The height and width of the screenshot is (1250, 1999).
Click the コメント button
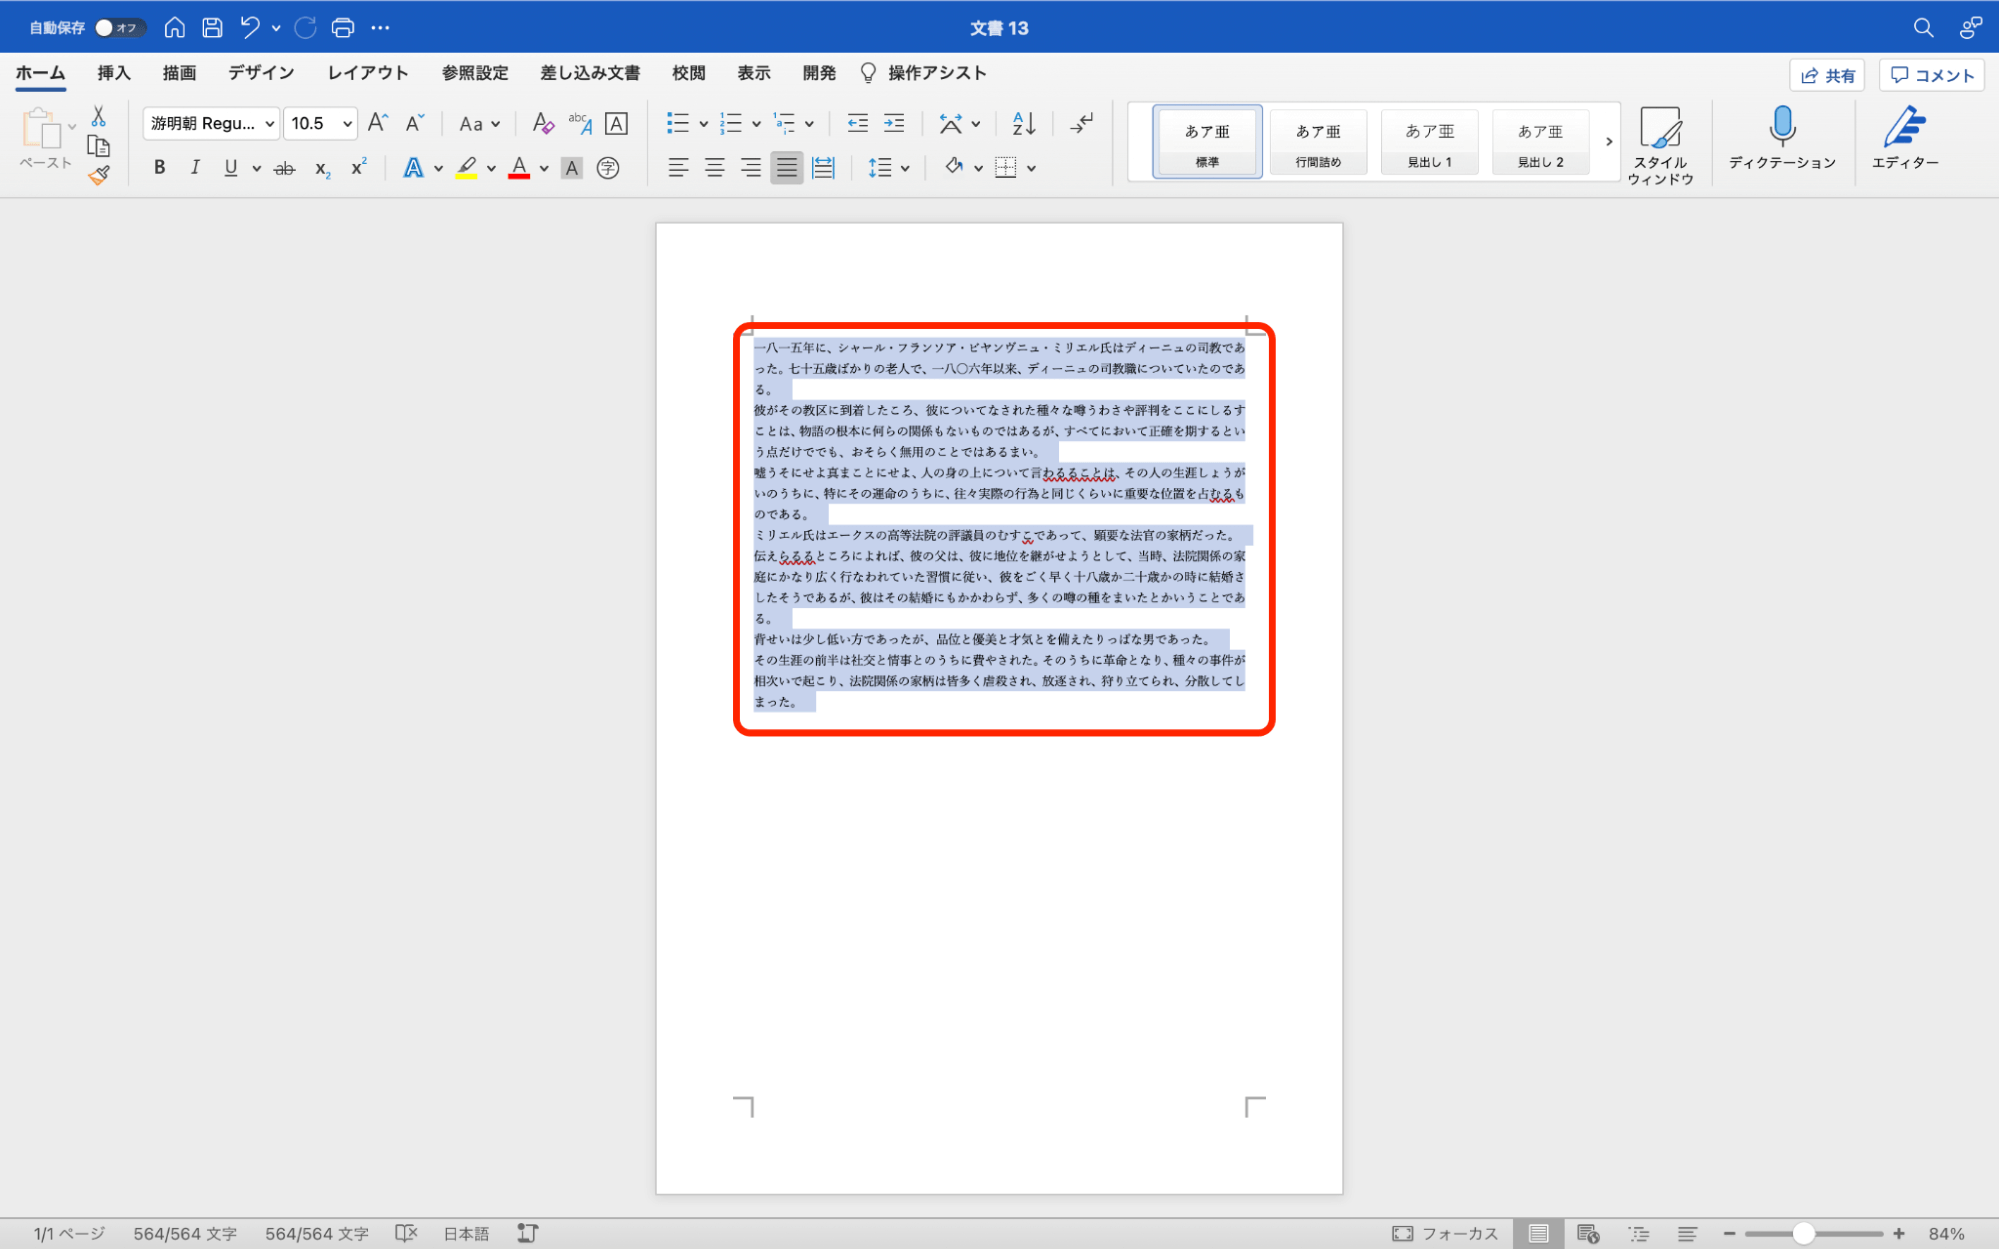(1932, 75)
